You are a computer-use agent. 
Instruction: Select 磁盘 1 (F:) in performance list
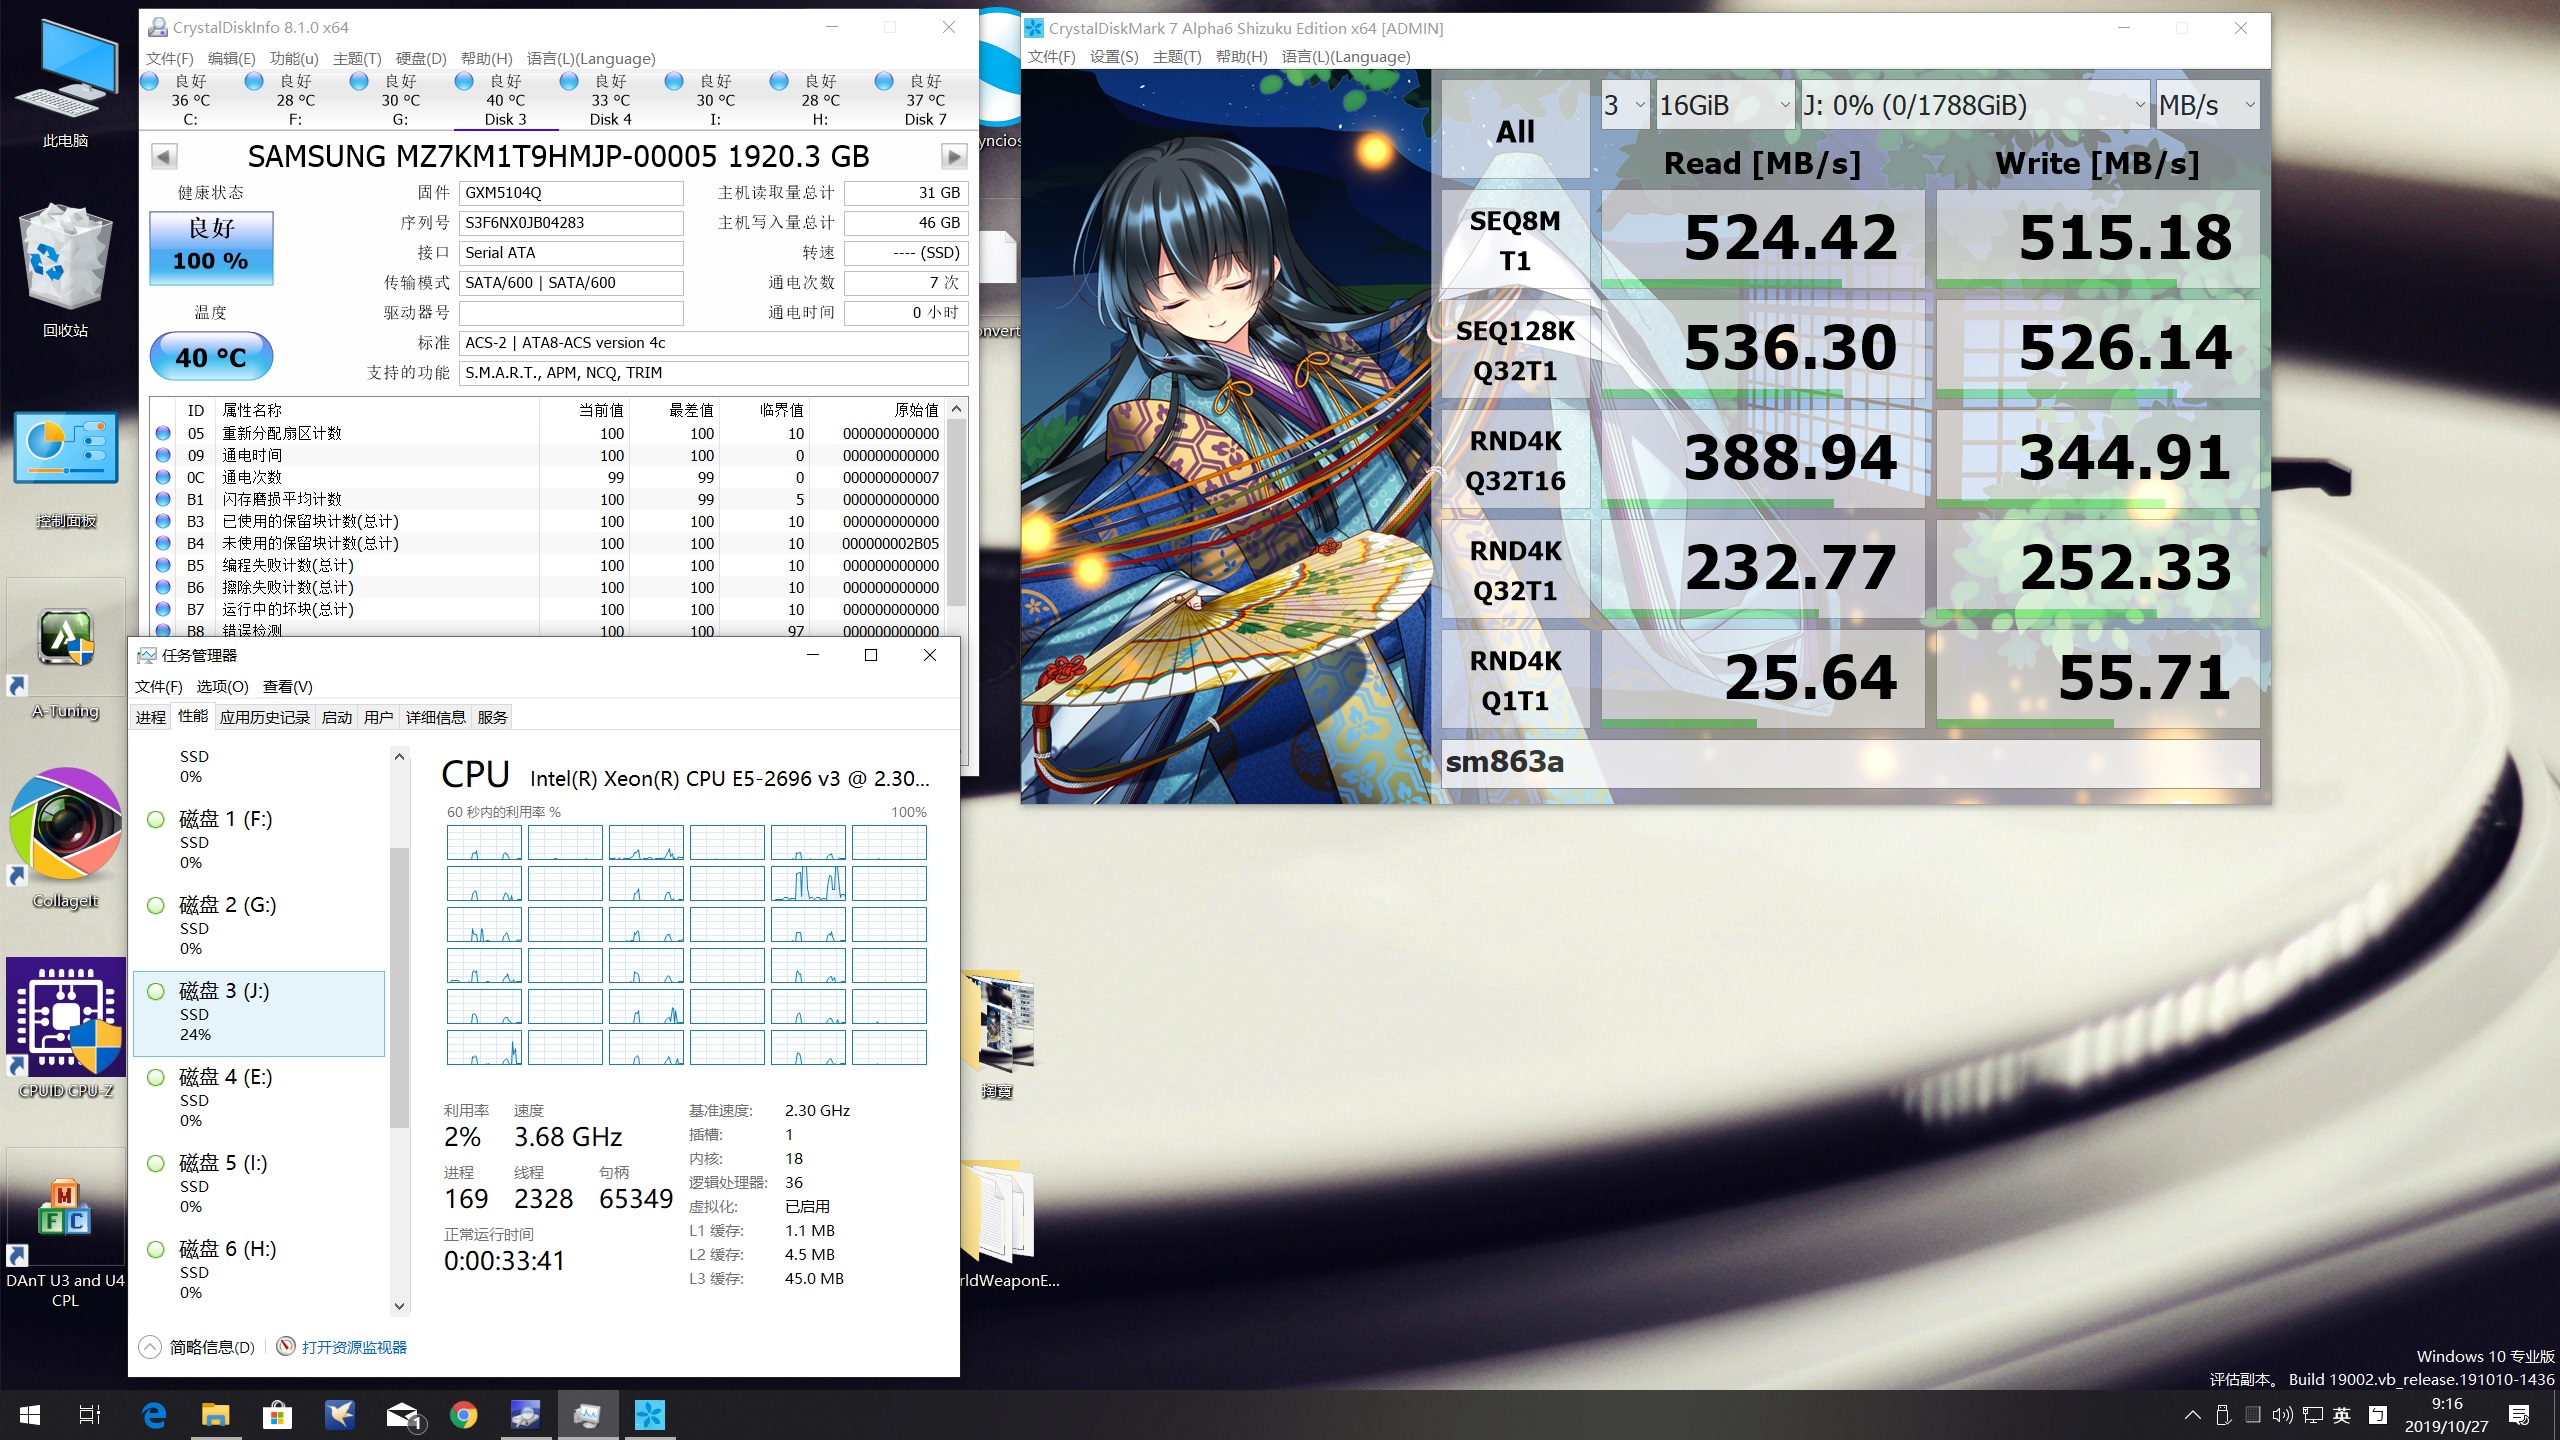pos(259,840)
